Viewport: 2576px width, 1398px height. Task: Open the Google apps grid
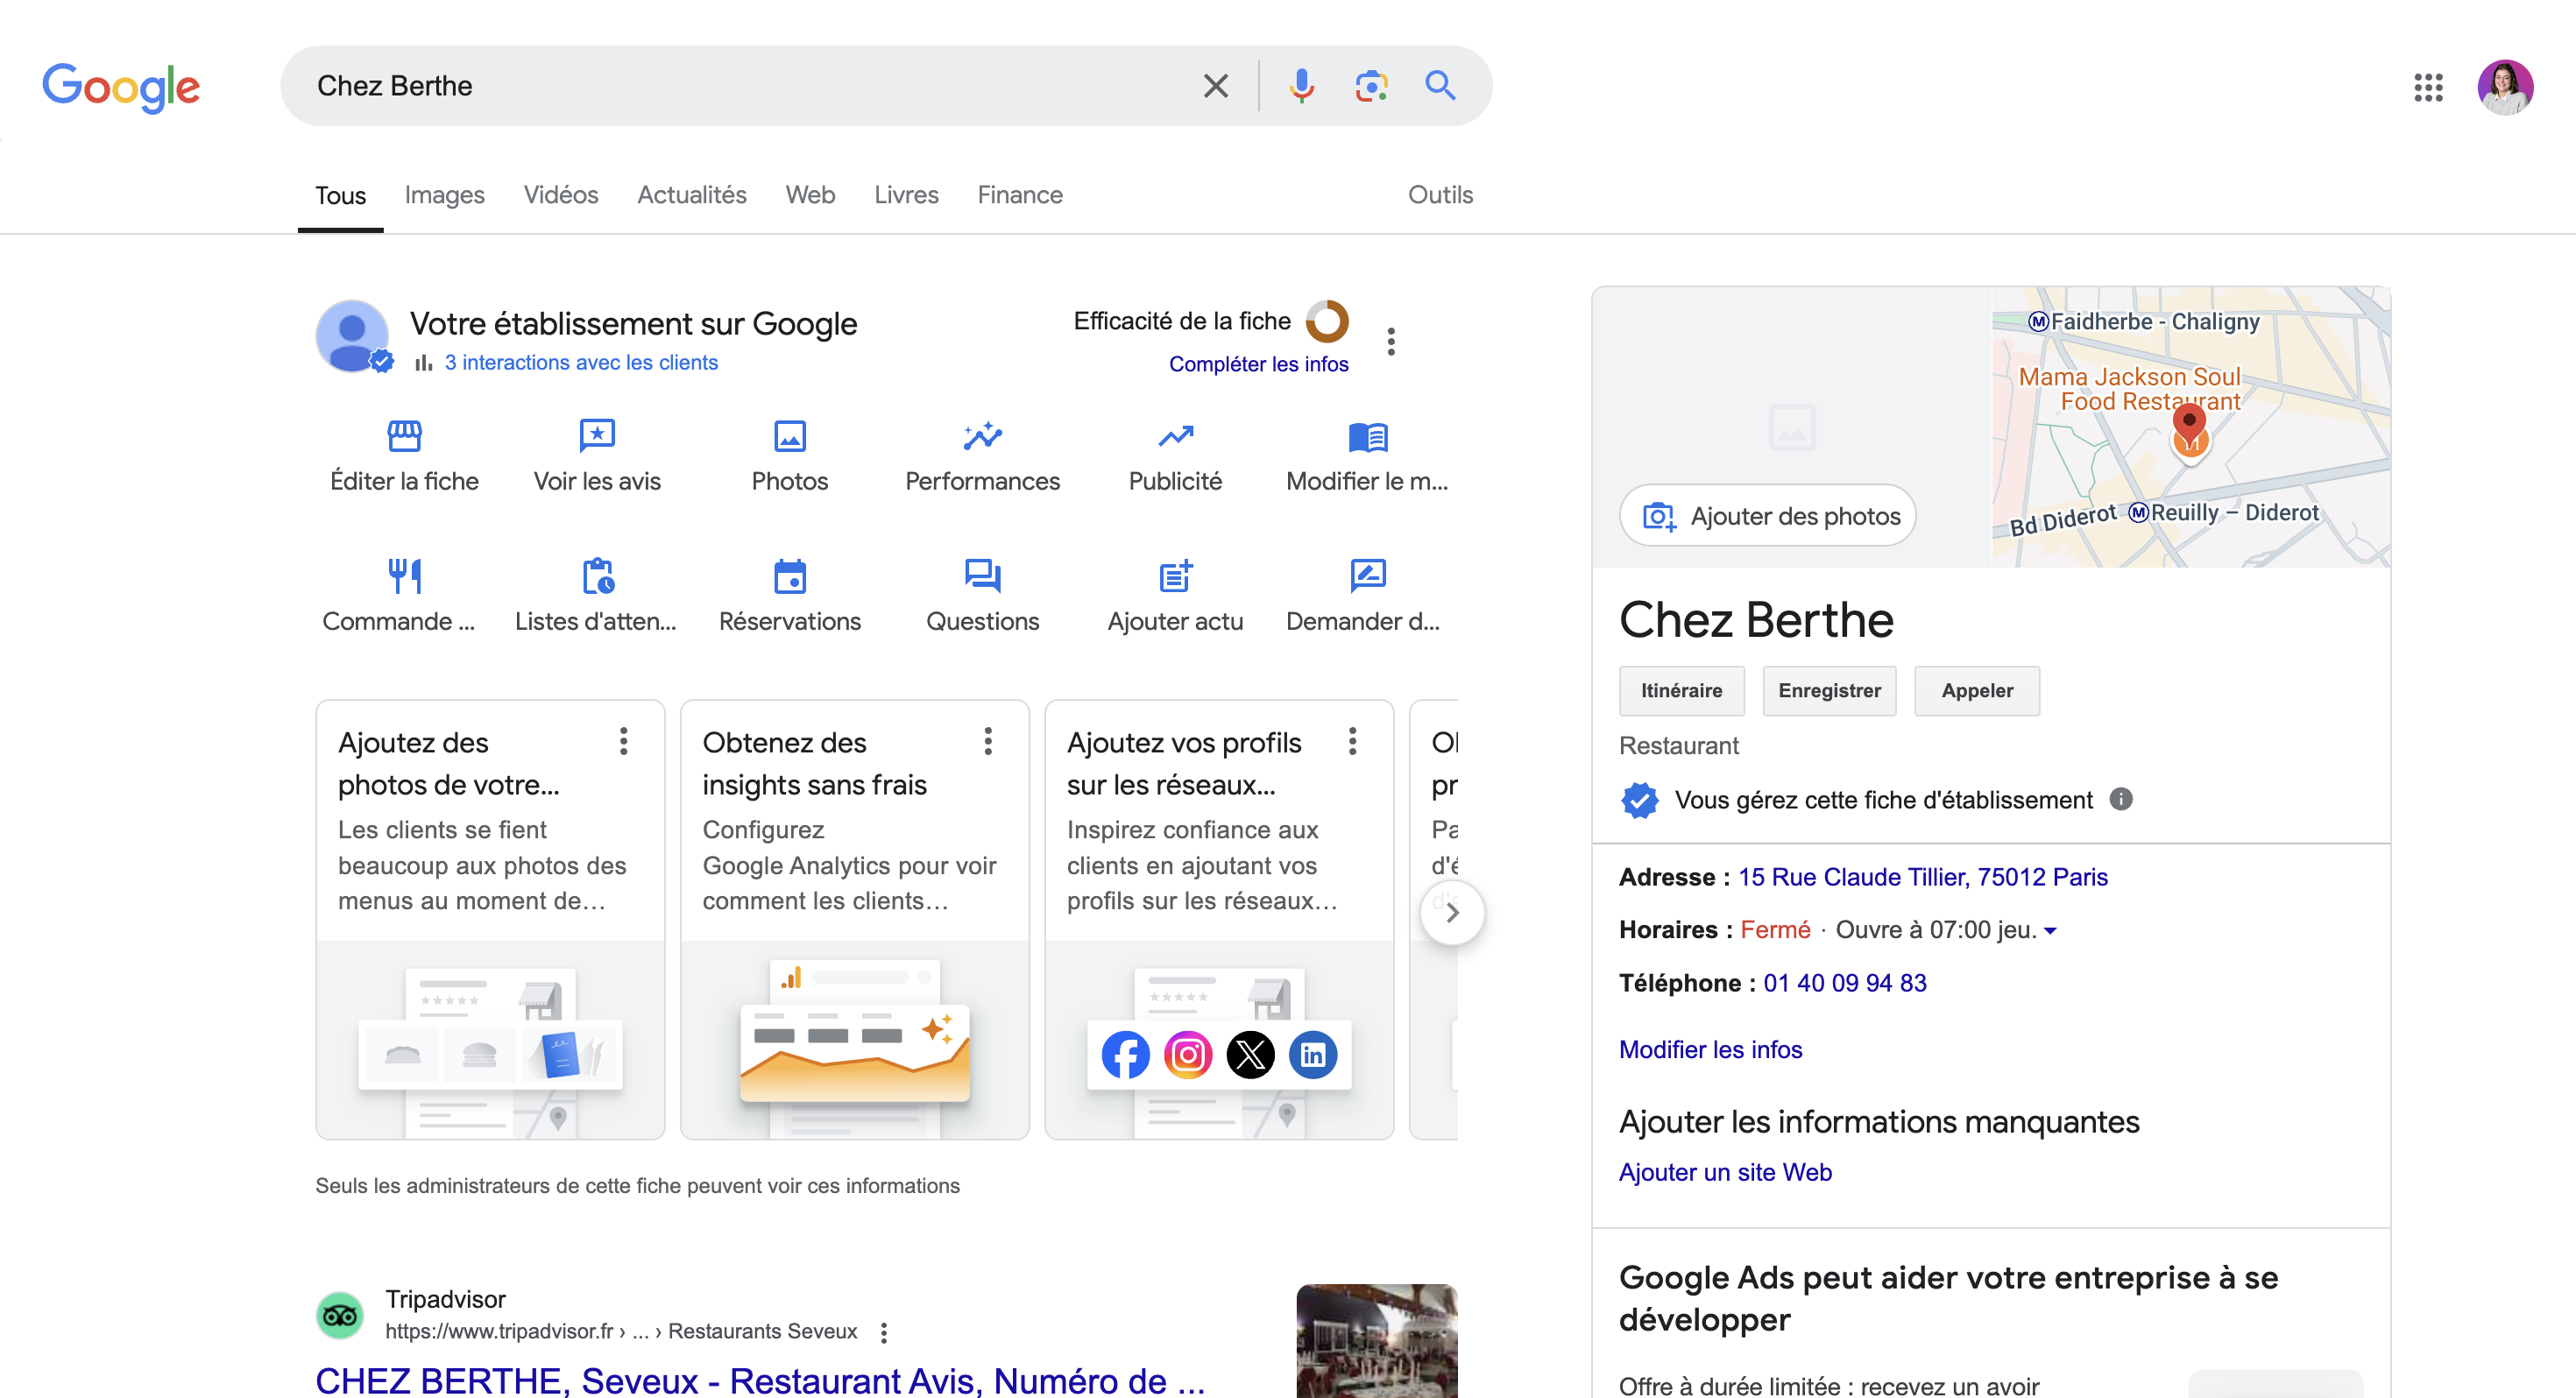click(2427, 87)
